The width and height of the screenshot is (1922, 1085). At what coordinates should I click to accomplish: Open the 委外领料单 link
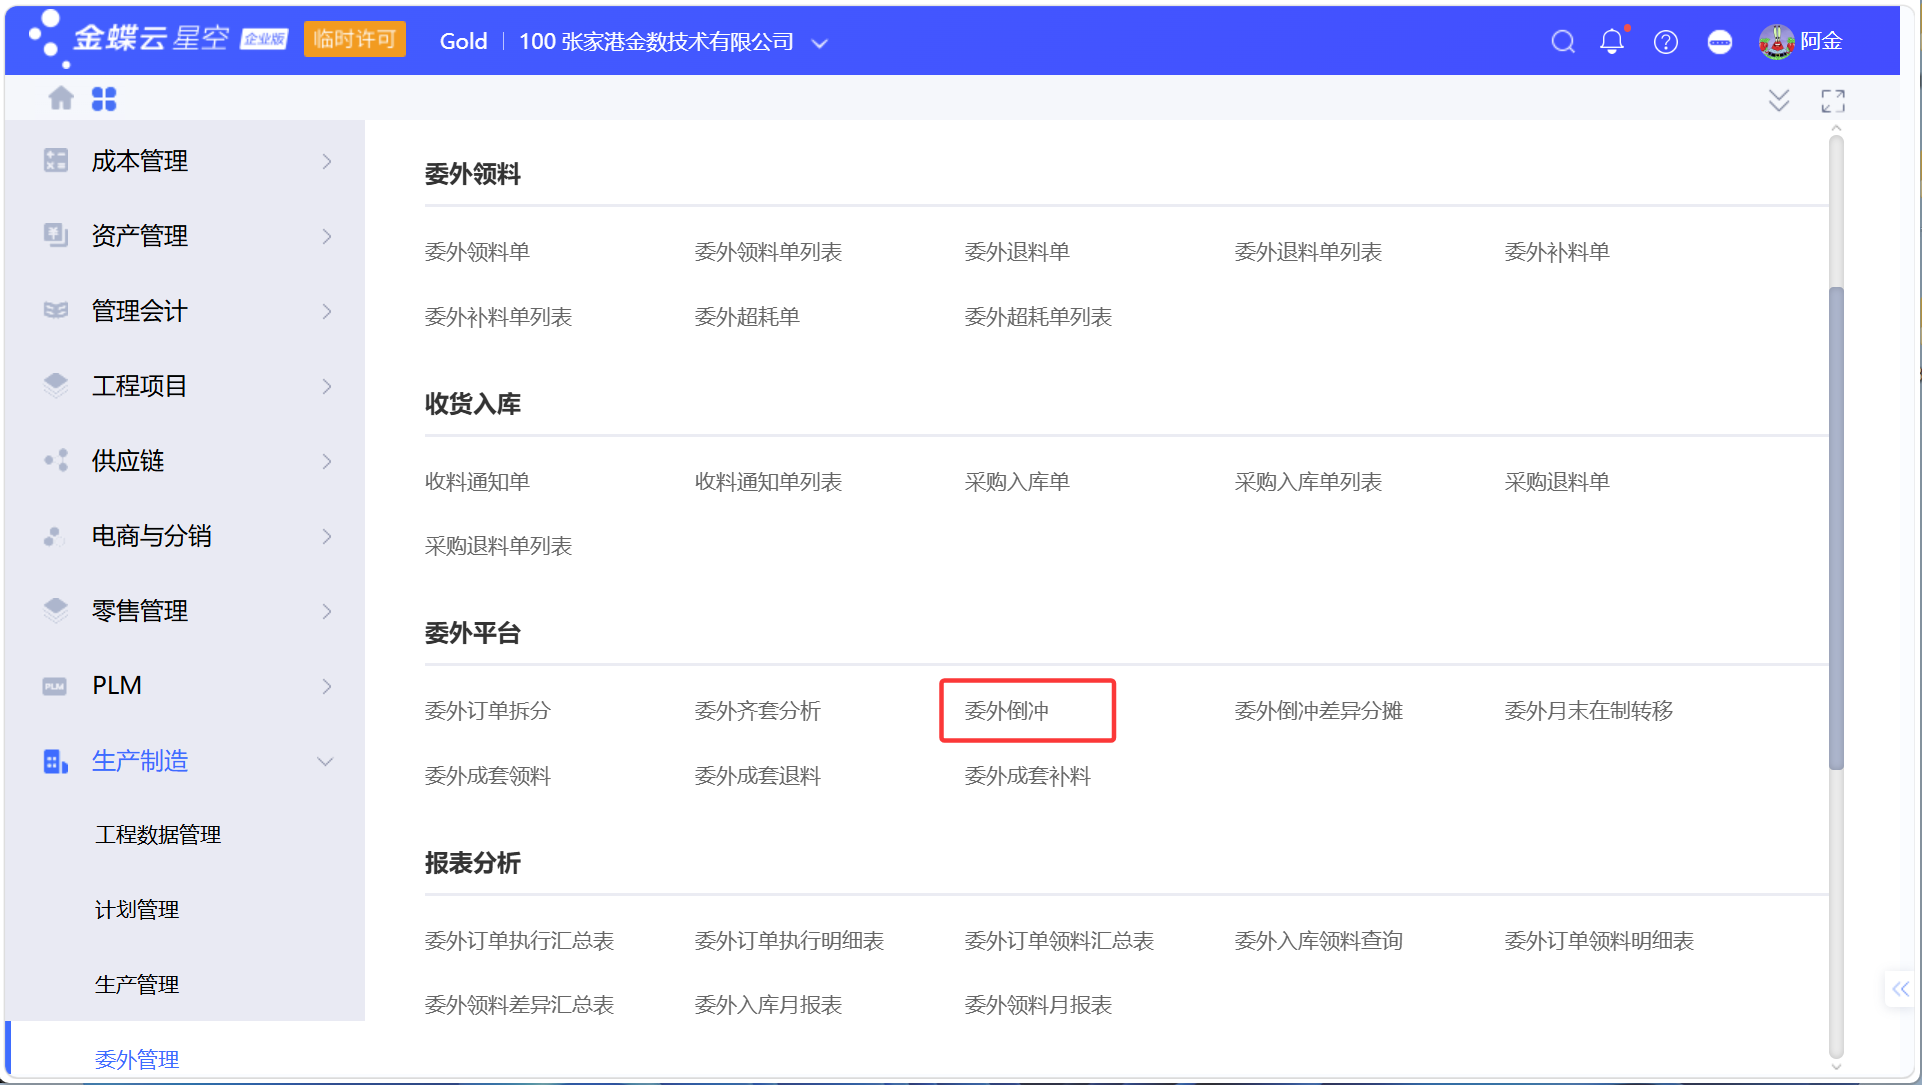click(x=477, y=251)
